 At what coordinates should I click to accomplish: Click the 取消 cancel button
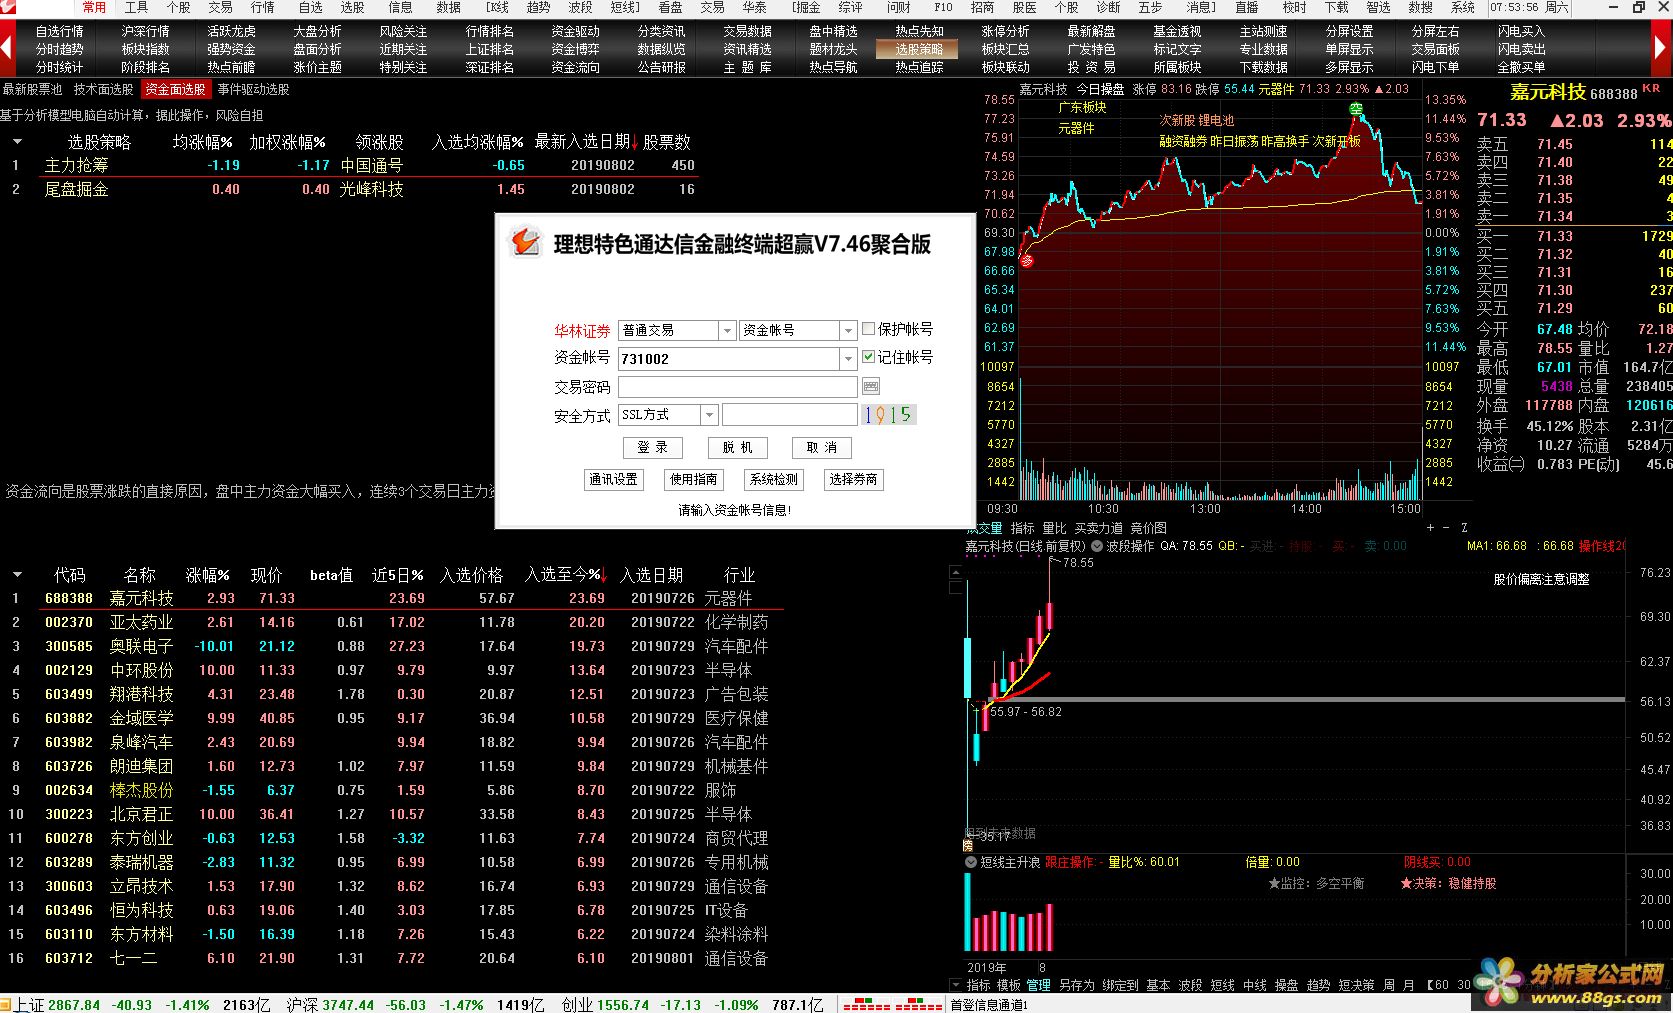(822, 447)
